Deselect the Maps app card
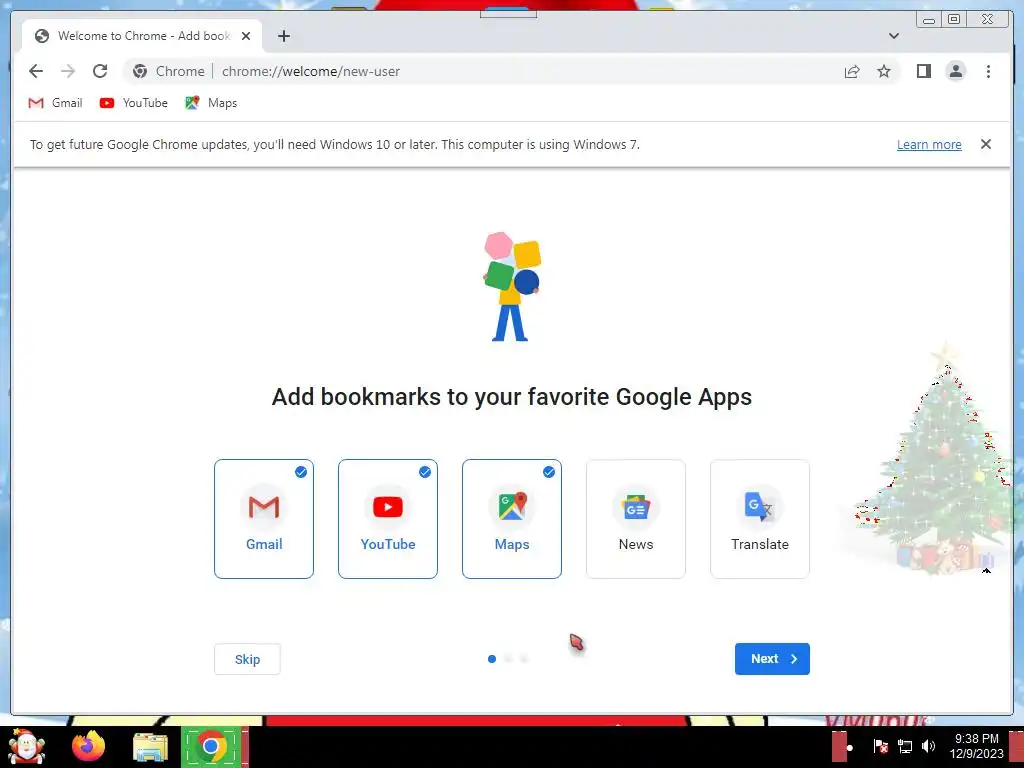1024x768 pixels. tap(512, 519)
